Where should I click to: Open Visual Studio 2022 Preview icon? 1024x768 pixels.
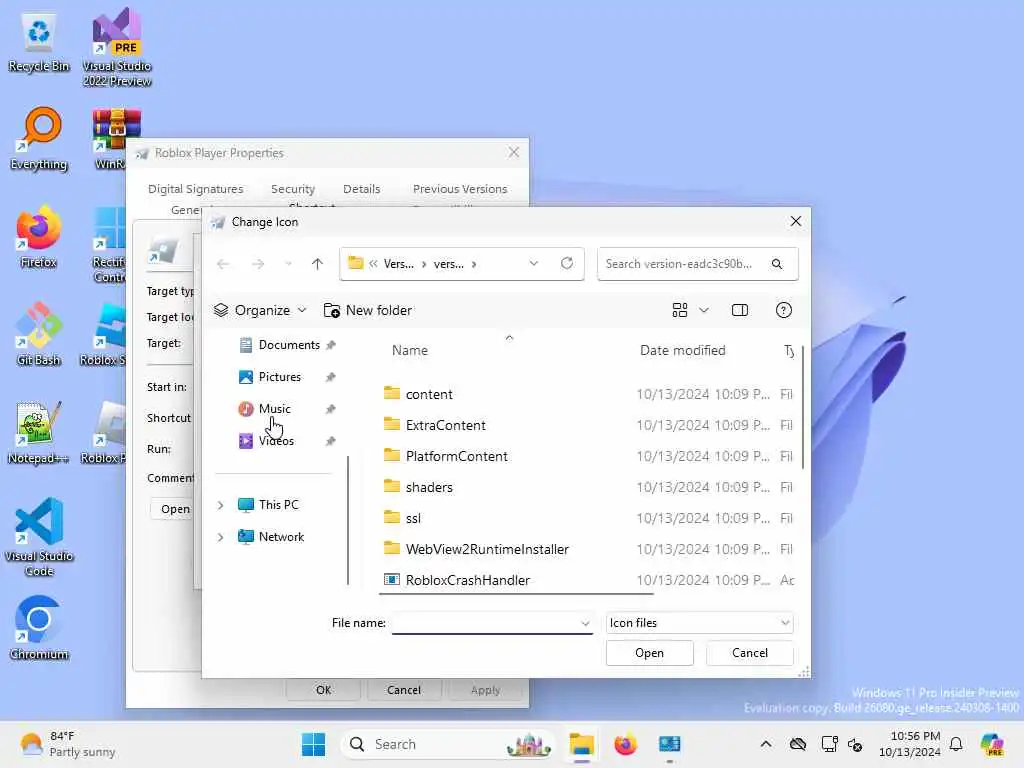pyautogui.click(x=117, y=47)
